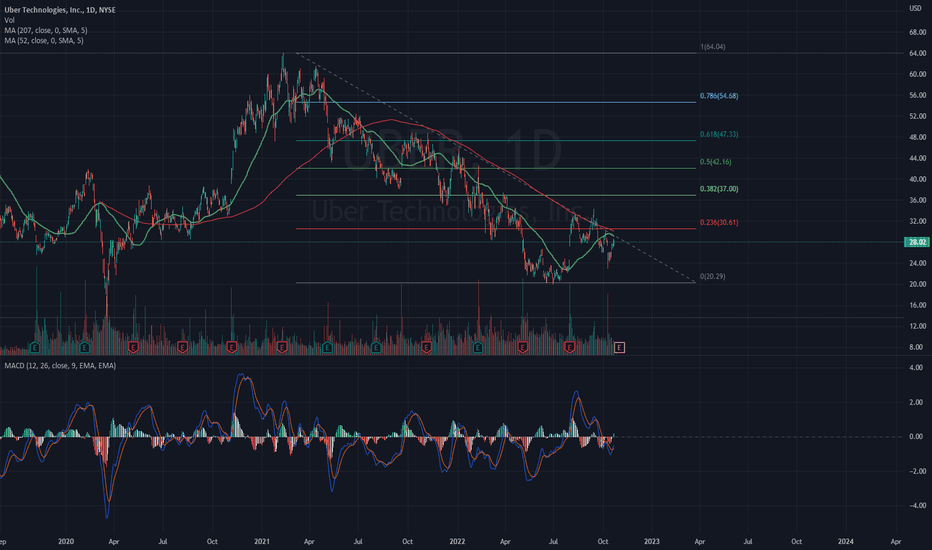Click the Fibonacci label 0.382(37.00)
This screenshot has width=932, height=550.
click(719, 189)
